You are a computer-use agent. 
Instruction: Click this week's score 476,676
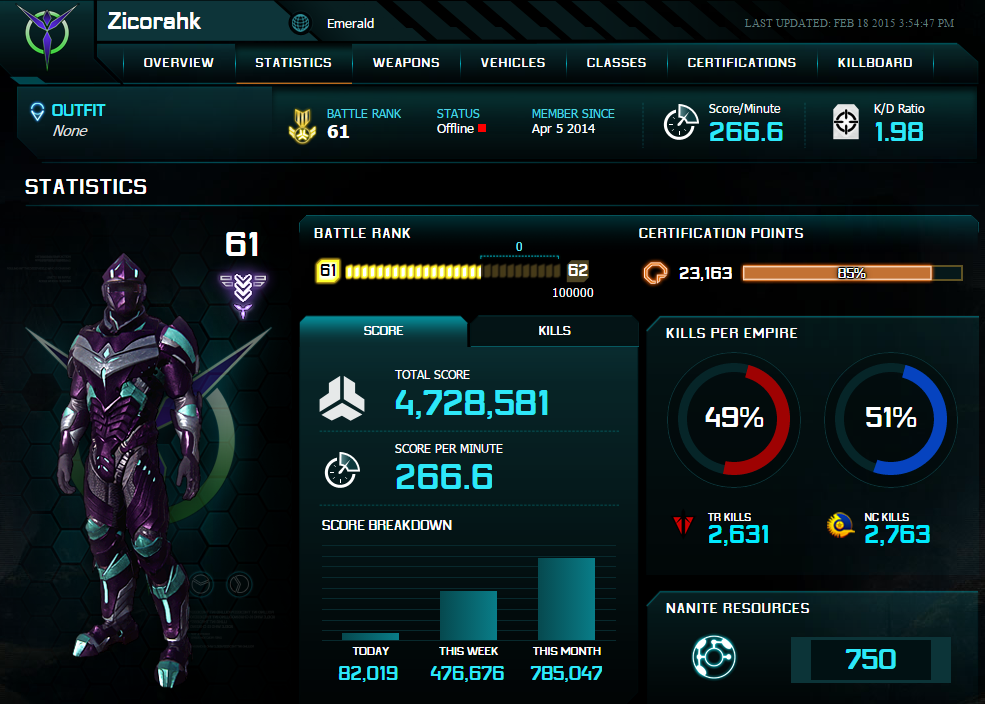tap(467, 674)
